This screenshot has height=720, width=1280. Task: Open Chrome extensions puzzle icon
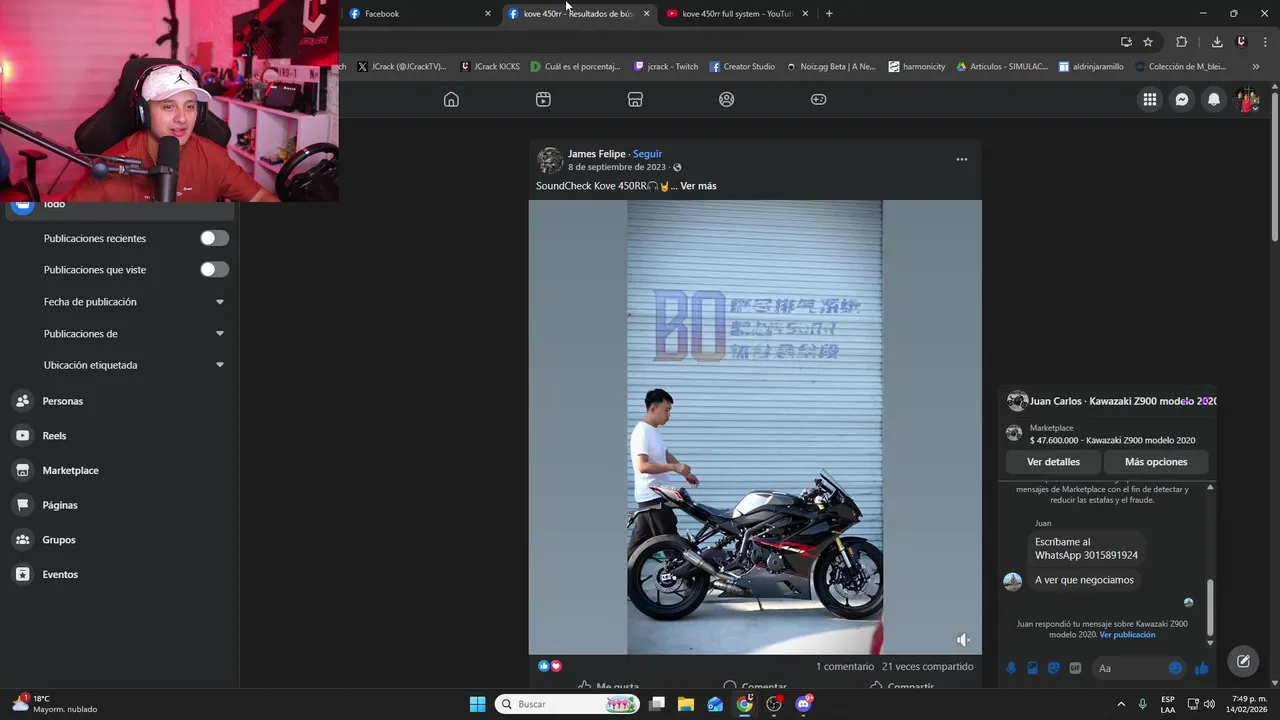point(1181,42)
